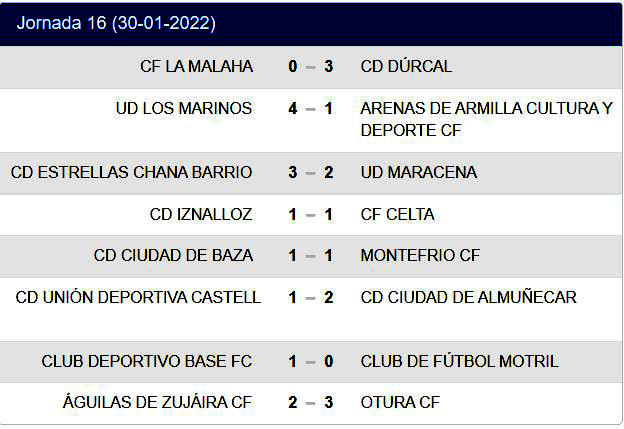This screenshot has width=624, height=429.
Task: Select Club de Fútbol Motril team
Action: 459,361
